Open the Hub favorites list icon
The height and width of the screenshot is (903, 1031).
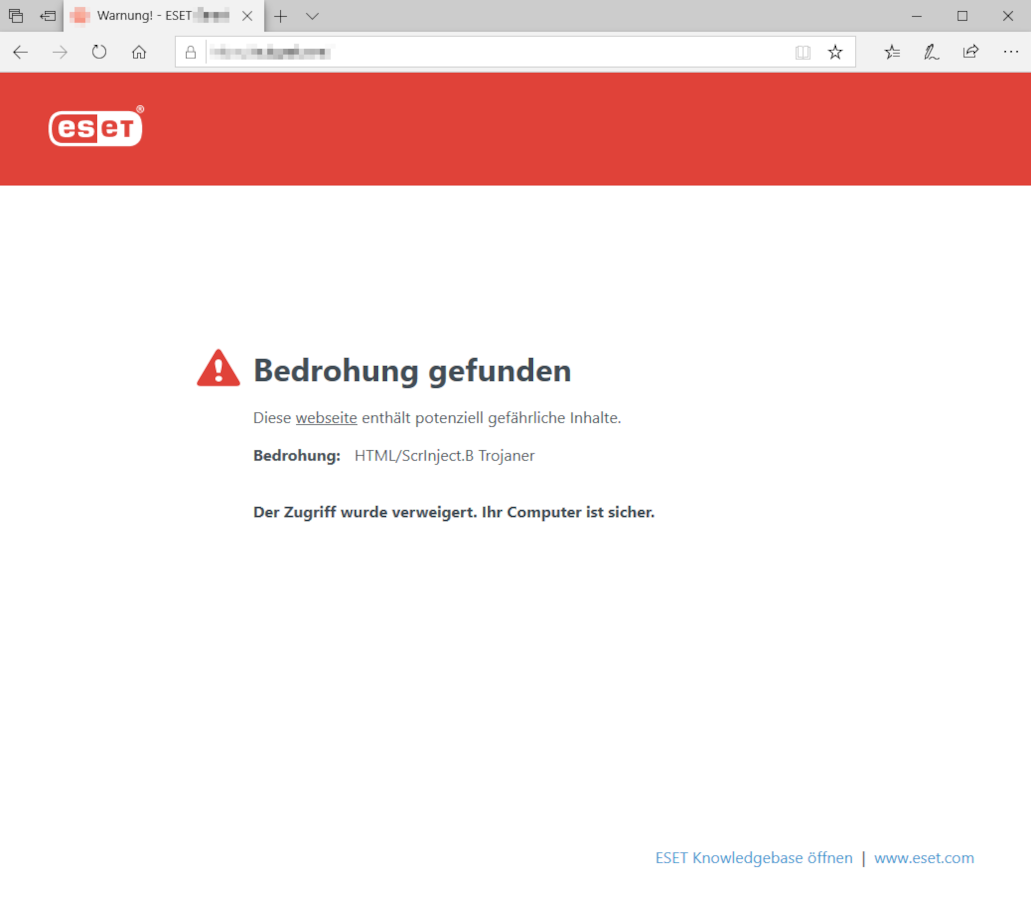pyautogui.click(x=891, y=52)
